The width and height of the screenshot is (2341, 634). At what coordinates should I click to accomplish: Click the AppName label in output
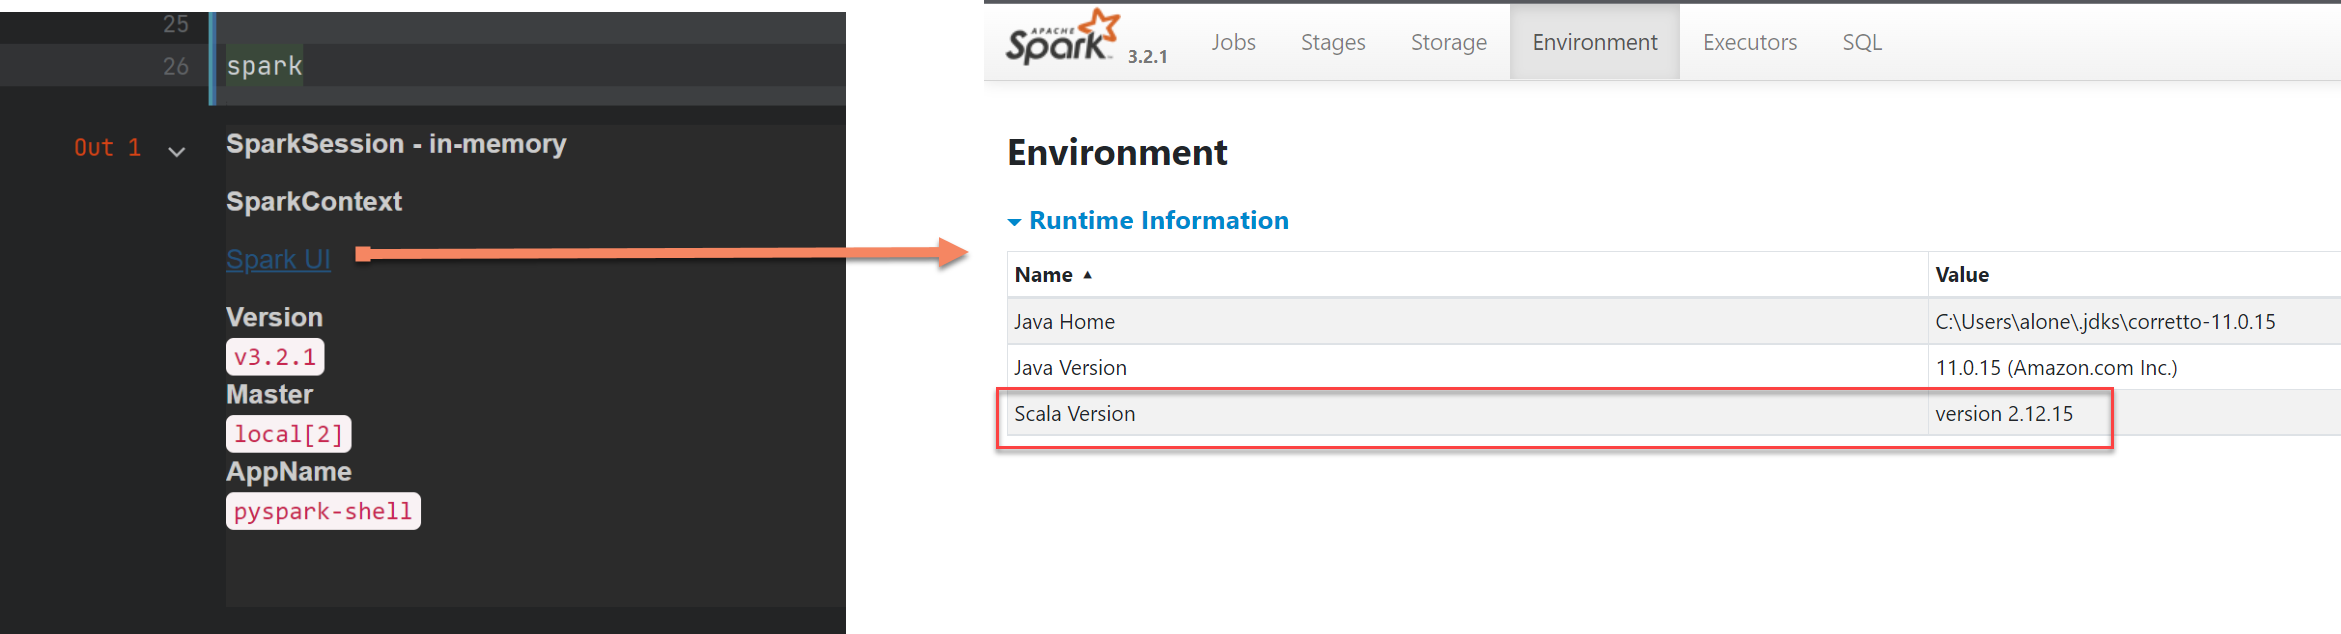point(289,471)
